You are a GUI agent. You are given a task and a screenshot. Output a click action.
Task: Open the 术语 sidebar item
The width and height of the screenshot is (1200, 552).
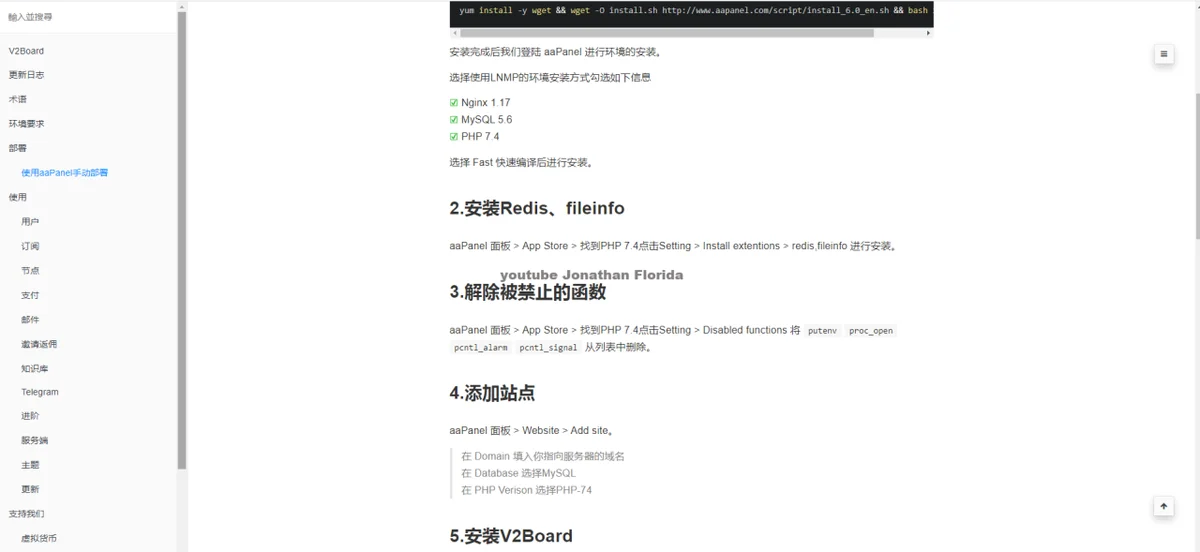tap(17, 99)
